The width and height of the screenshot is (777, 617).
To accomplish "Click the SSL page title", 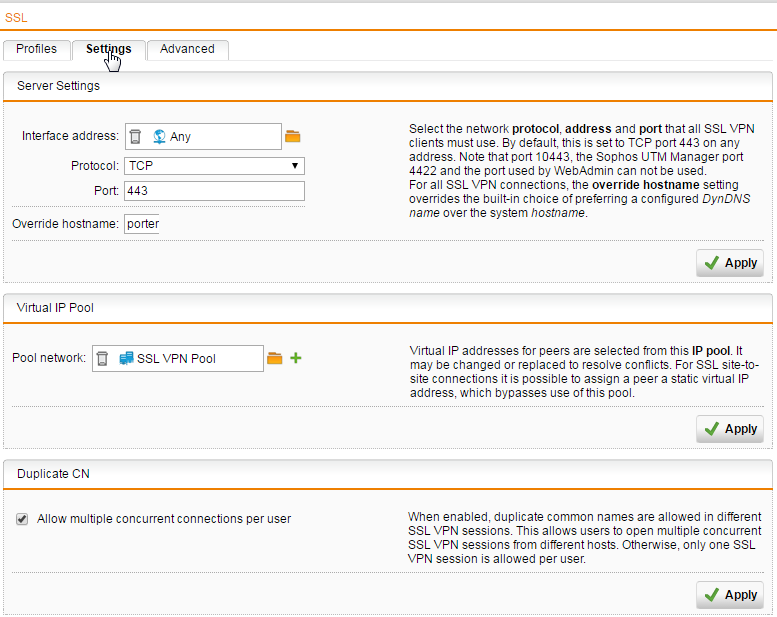I will 16,18.
